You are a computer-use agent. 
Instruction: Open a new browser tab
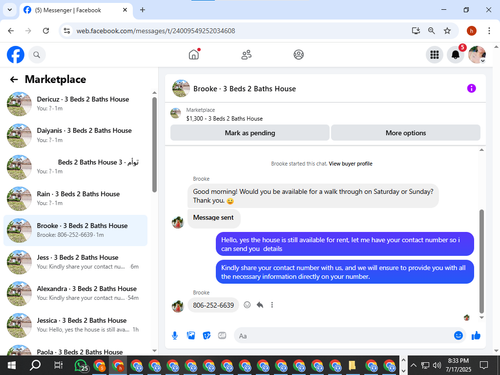click(x=142, y=10)
